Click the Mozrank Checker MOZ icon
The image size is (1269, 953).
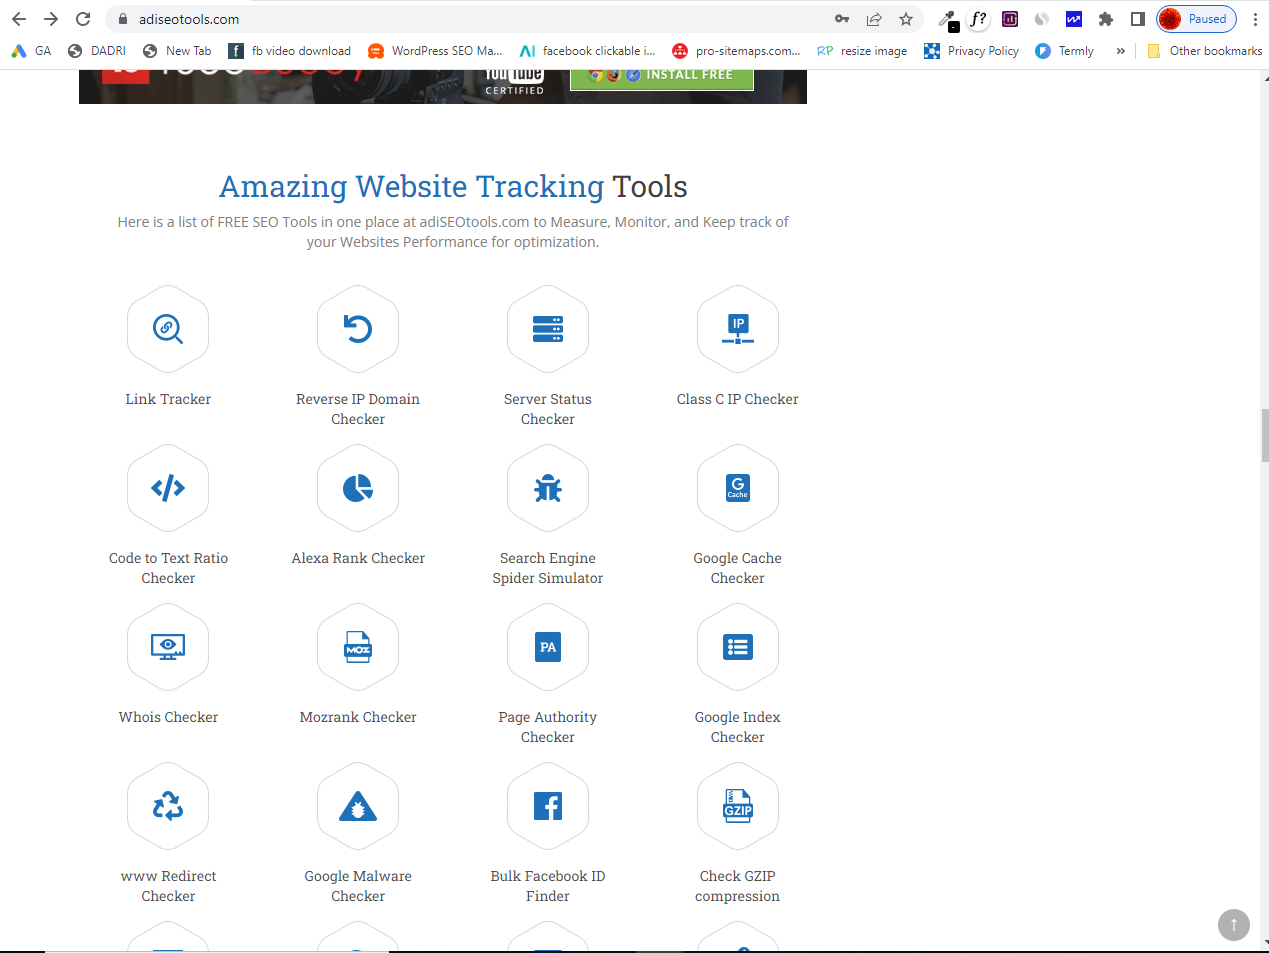tap(358, 647)
